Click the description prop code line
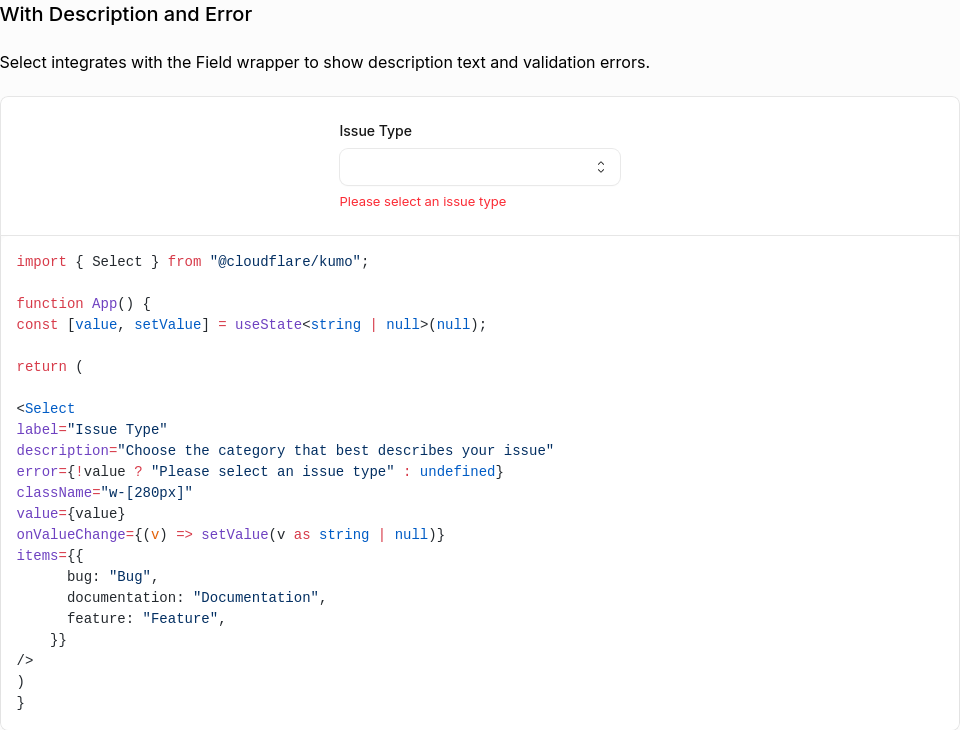 click(x=285, y=450)
